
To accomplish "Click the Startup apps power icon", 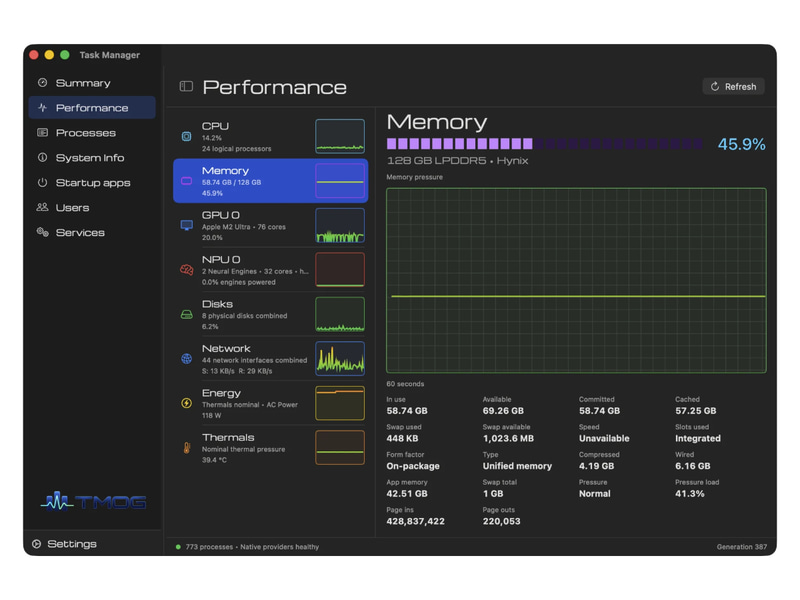I will coord(42,183).
